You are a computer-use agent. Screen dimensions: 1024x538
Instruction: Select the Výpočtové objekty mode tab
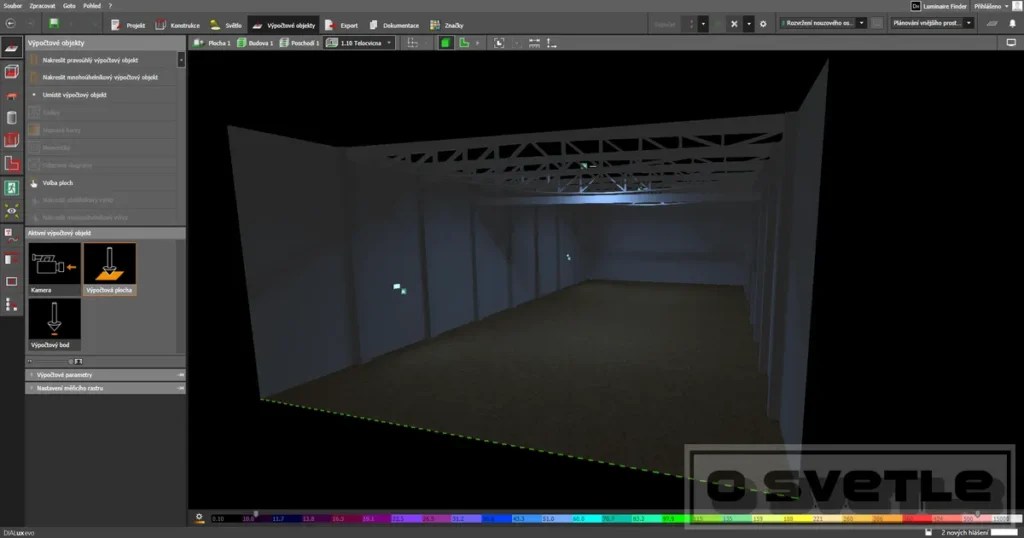point(284,25)
